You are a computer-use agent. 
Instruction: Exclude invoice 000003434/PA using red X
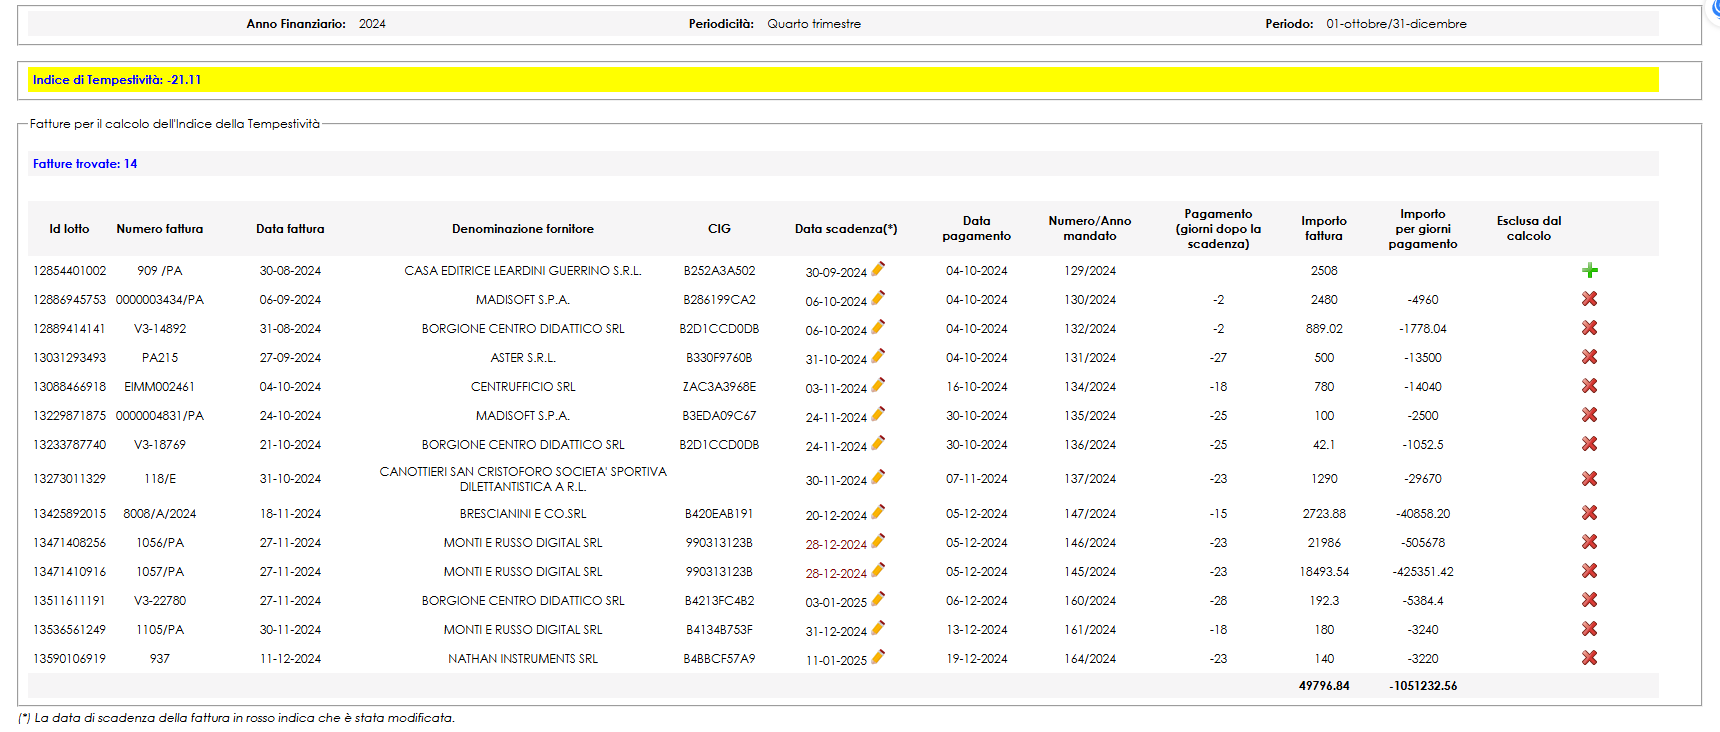[x=1589, y=299]
